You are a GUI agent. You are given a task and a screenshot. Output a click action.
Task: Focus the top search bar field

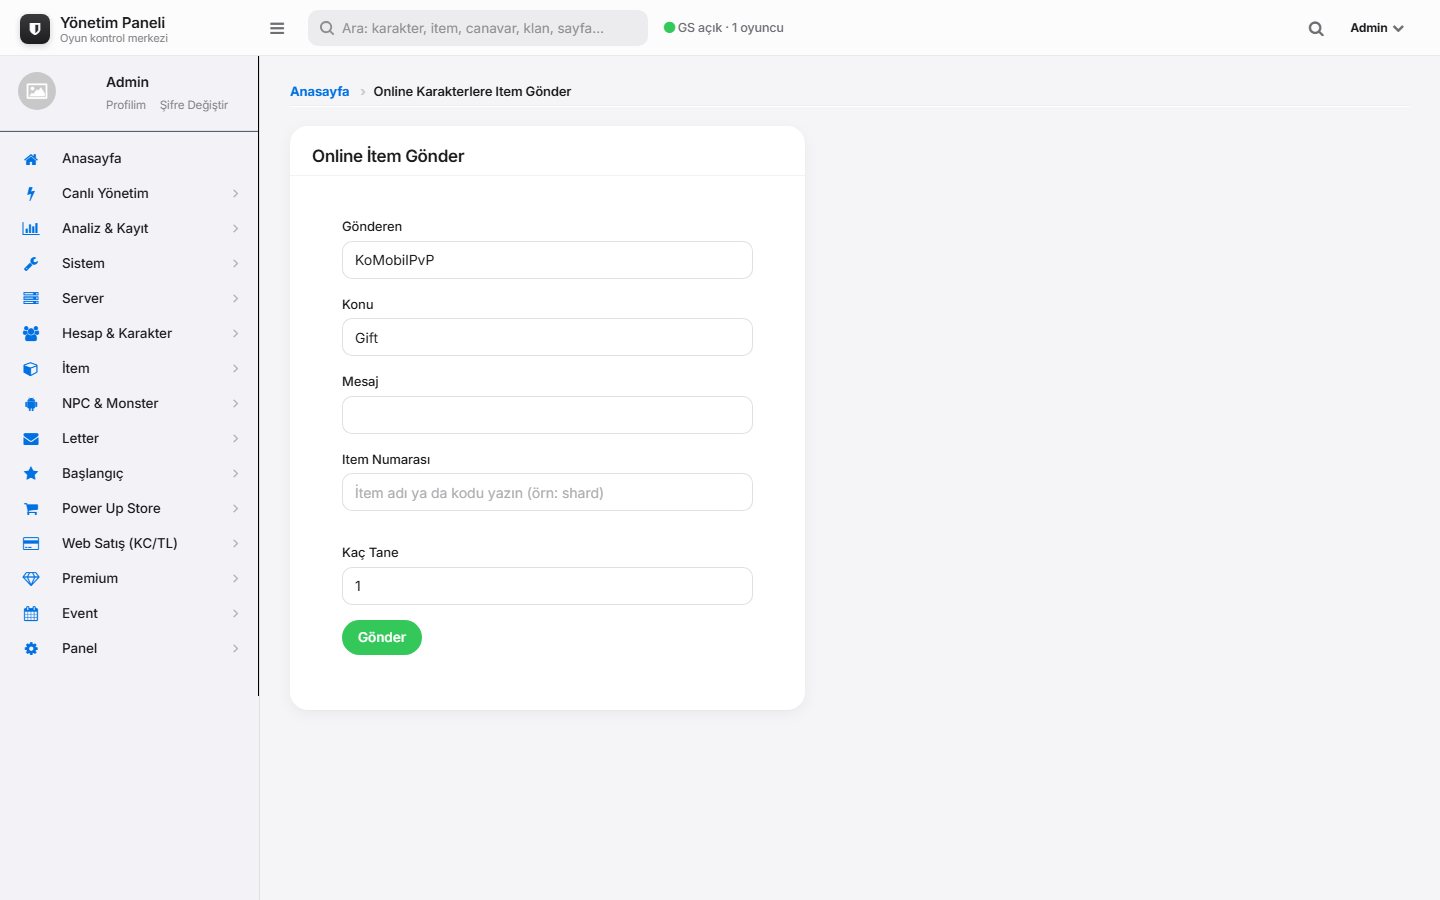click(x=478, y=28)
